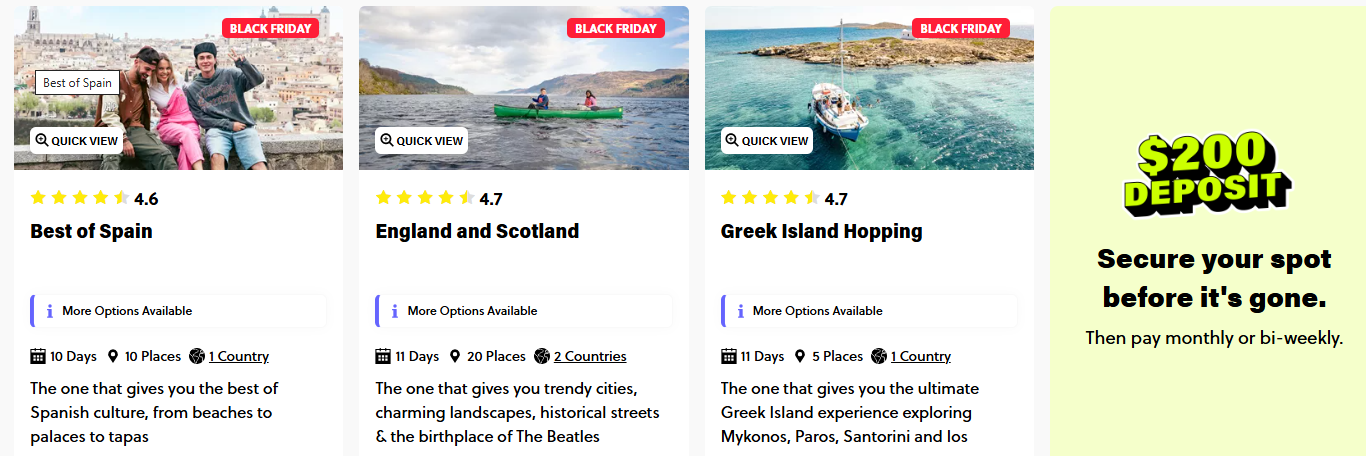1366x456 pixels.
Task: Open Quick View for Best of Spain
Action: pyautogui.click(x=77, y=141)
